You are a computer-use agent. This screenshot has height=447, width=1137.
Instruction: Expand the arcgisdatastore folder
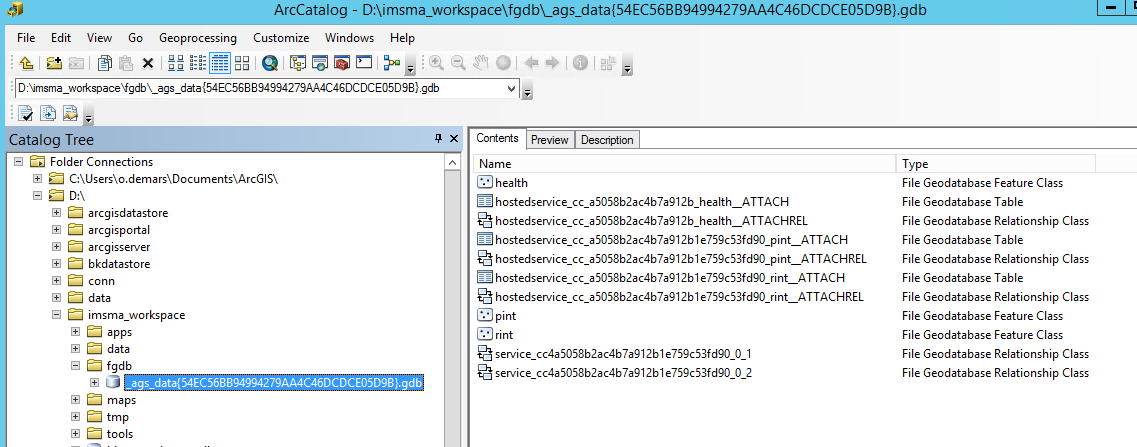click(x=57, y=213)
